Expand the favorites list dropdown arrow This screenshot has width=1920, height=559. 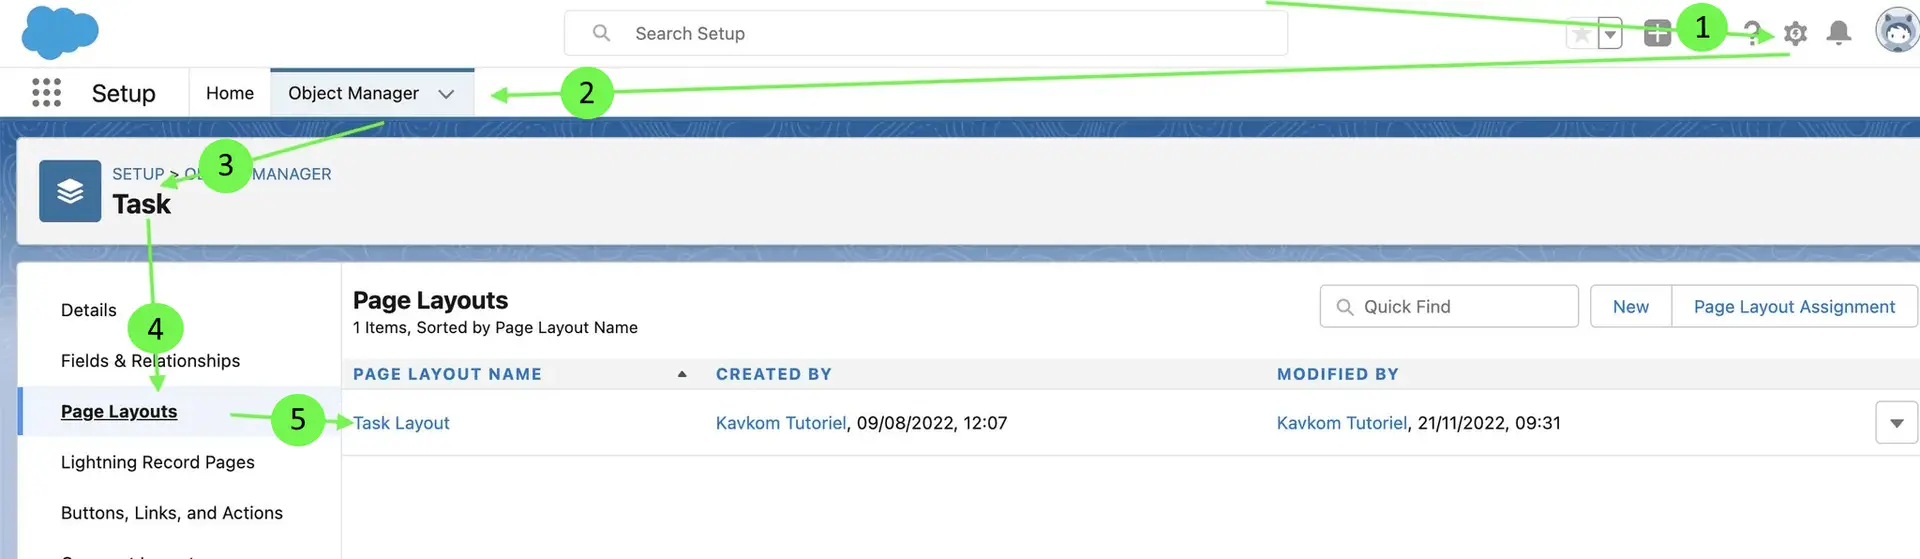1610,34
